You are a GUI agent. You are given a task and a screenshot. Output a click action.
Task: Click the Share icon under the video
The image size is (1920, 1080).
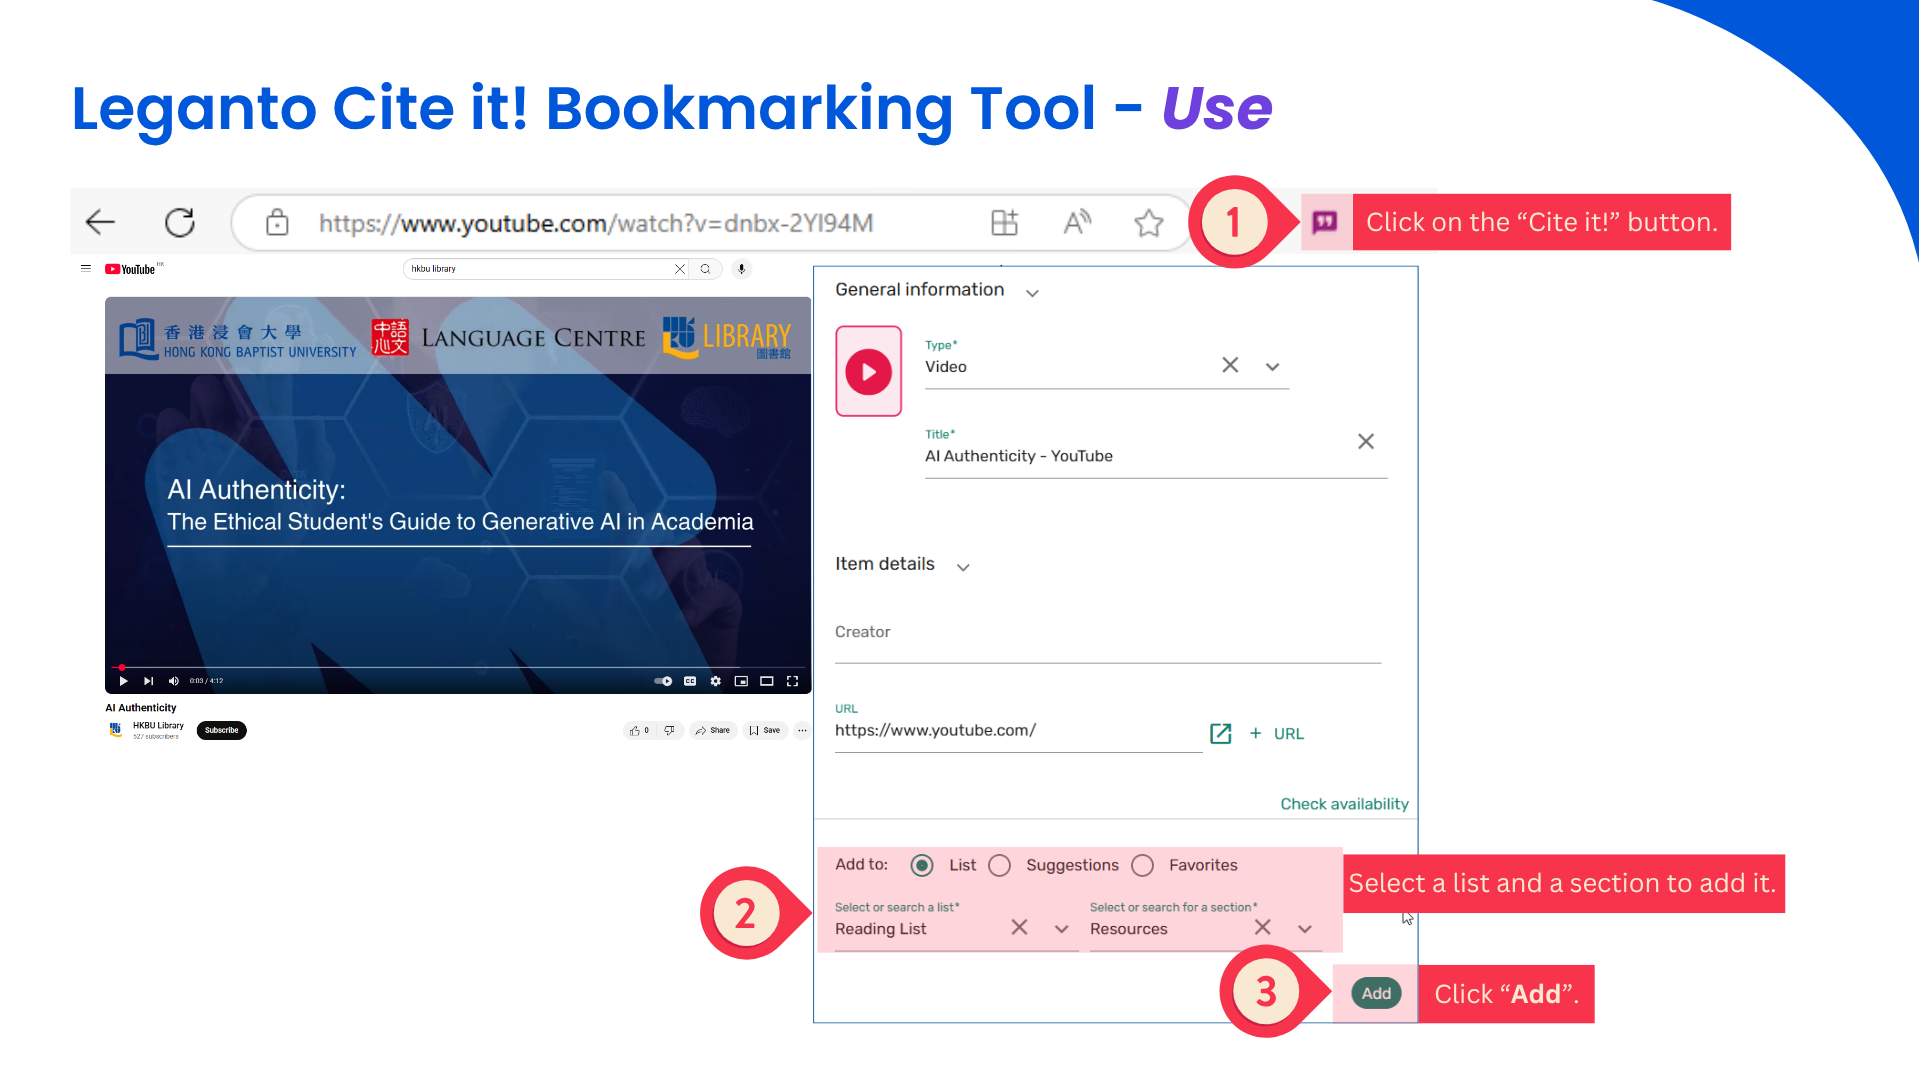[713, 730]
